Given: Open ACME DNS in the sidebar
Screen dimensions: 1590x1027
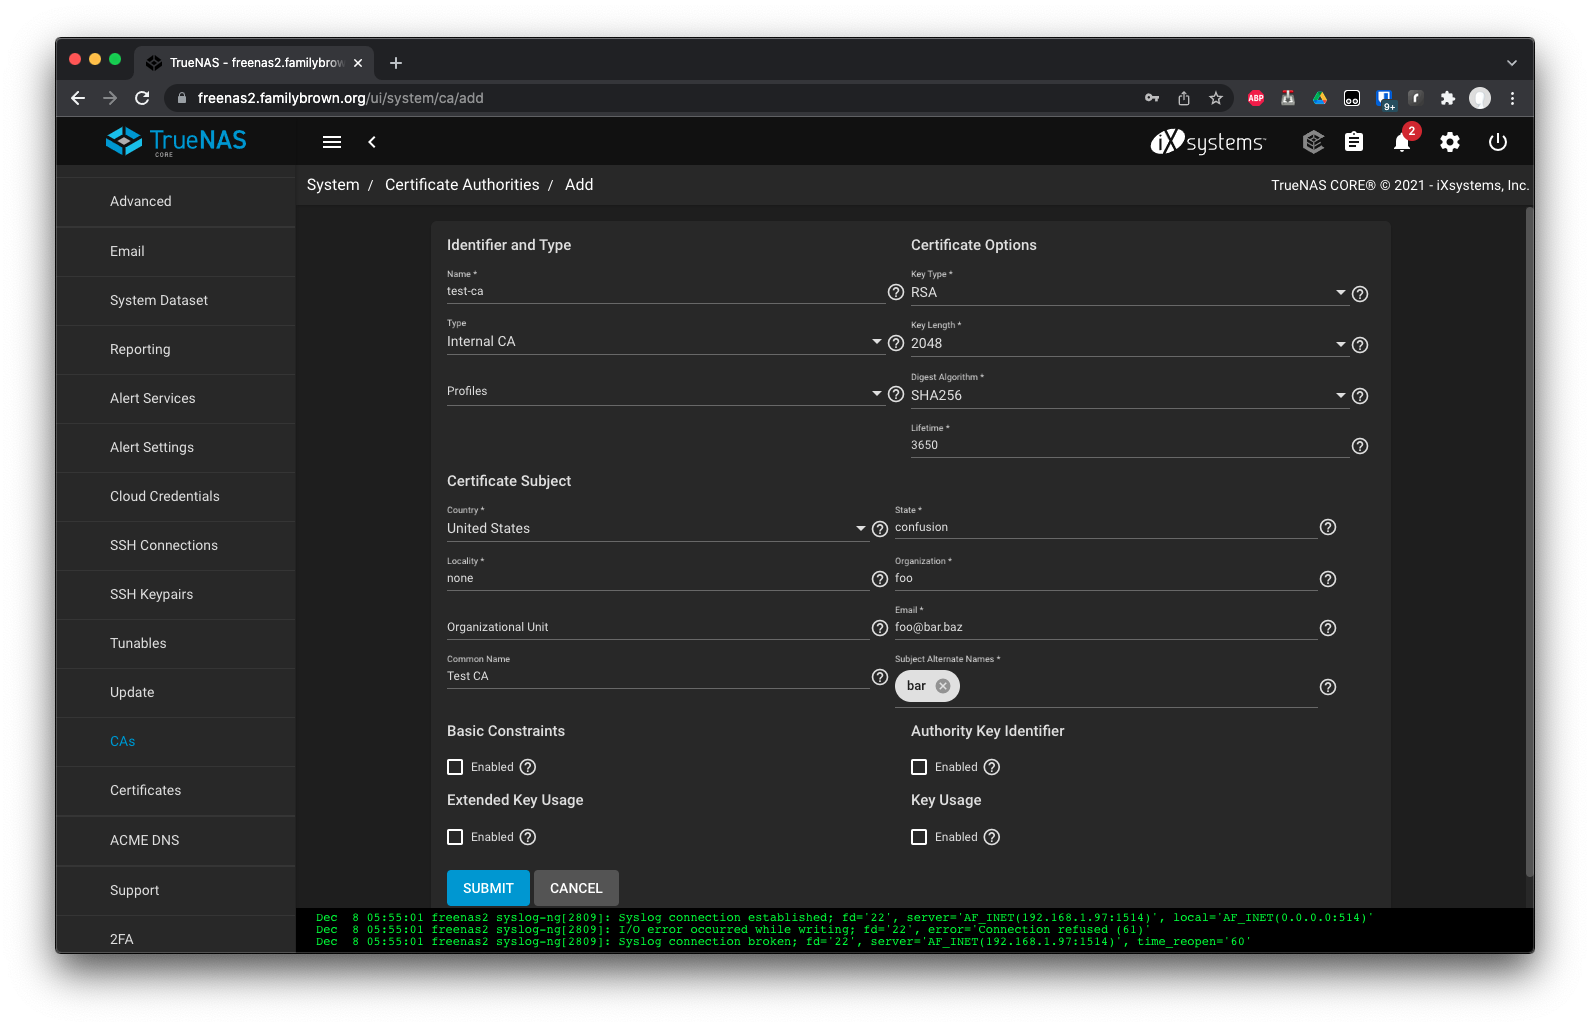Looking at the screenshot, I should point(176,841).
